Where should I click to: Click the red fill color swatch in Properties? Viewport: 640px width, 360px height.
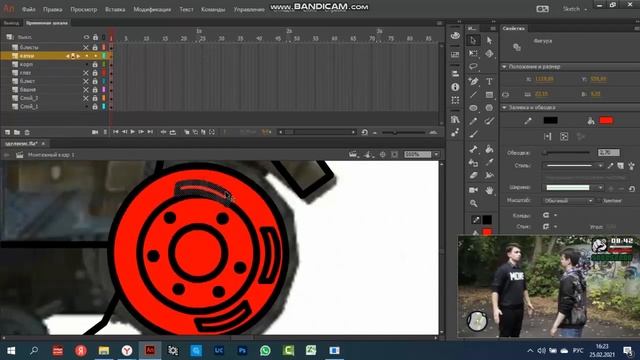[x=606, y=120]
